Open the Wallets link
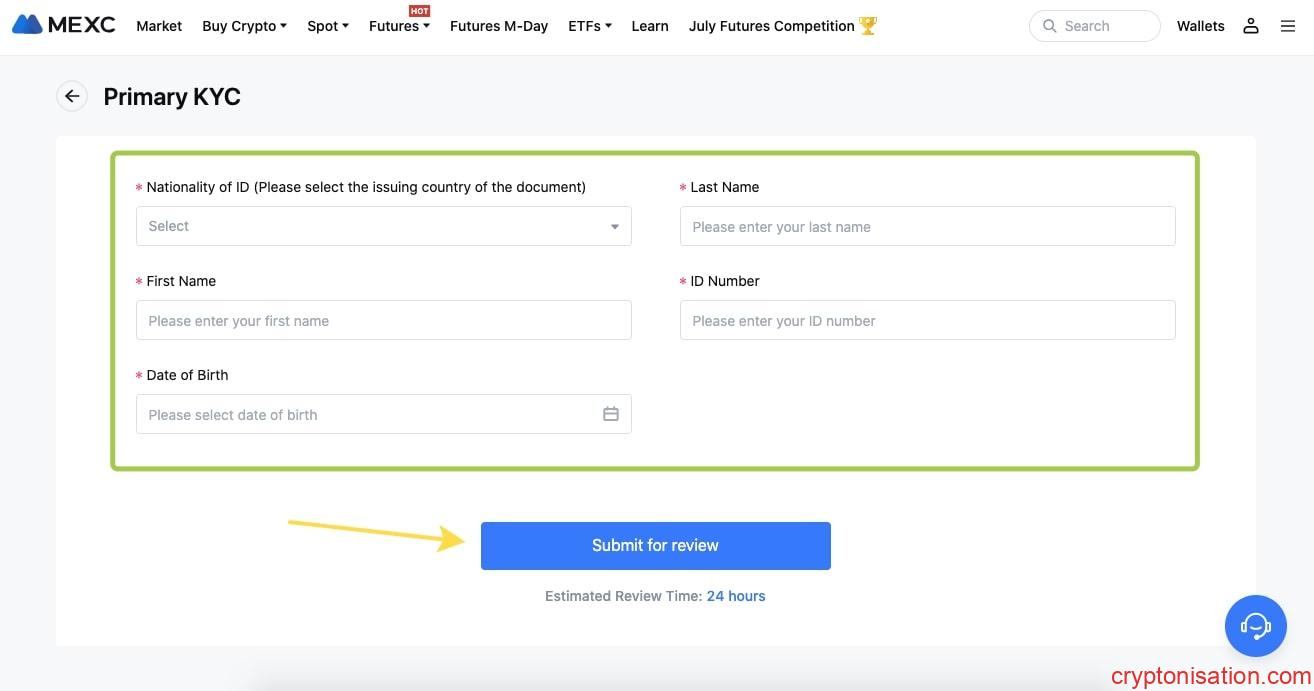This screenshot has height=691, width=1314. click(1200, 26)
